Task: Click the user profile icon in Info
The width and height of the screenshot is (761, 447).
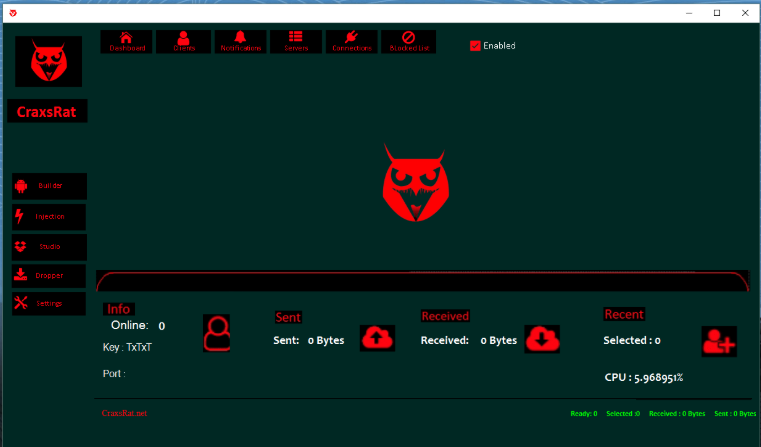Action: click(216, 333)
